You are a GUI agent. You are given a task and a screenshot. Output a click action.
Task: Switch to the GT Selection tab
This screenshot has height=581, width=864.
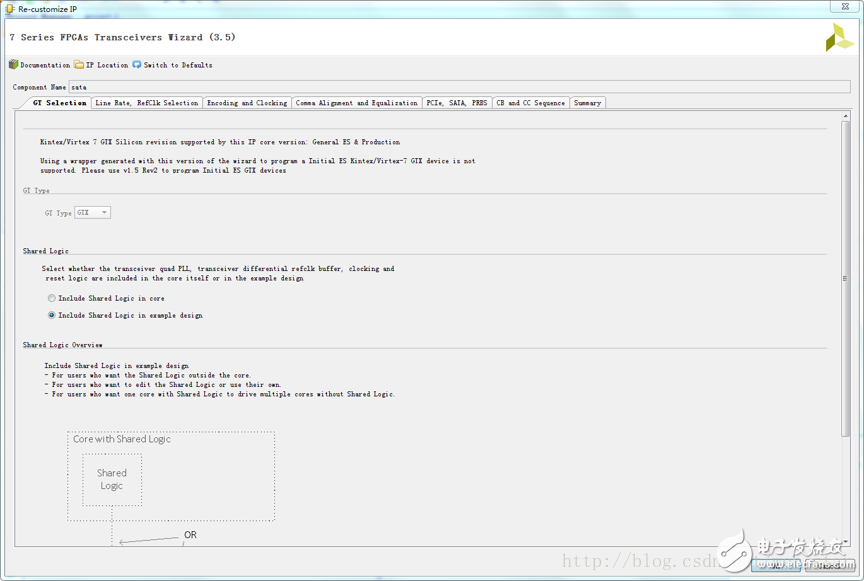click(x=59, y=103)
